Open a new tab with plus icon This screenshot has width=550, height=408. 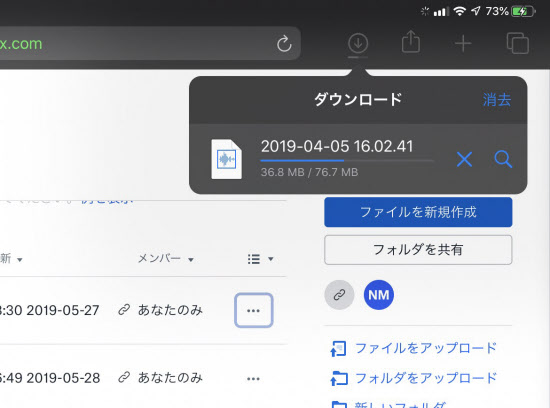[463, 44]
